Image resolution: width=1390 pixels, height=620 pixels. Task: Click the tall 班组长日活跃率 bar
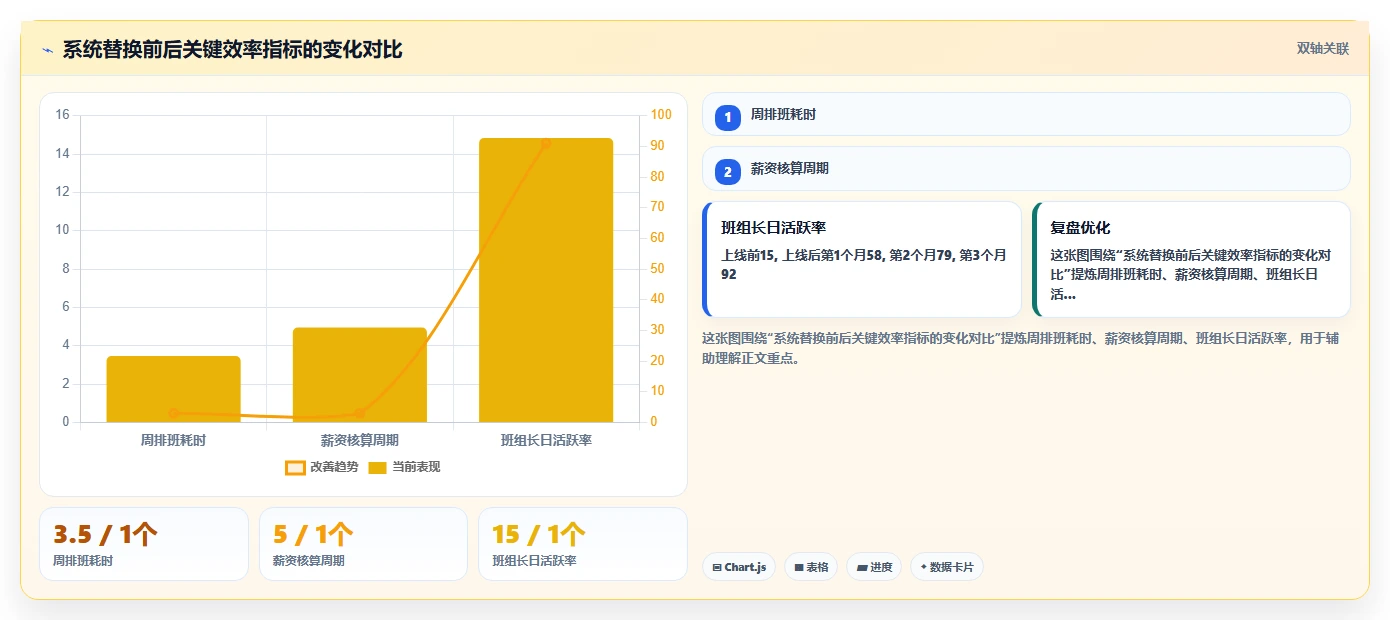pyautogui.click(x=546, y=280)
